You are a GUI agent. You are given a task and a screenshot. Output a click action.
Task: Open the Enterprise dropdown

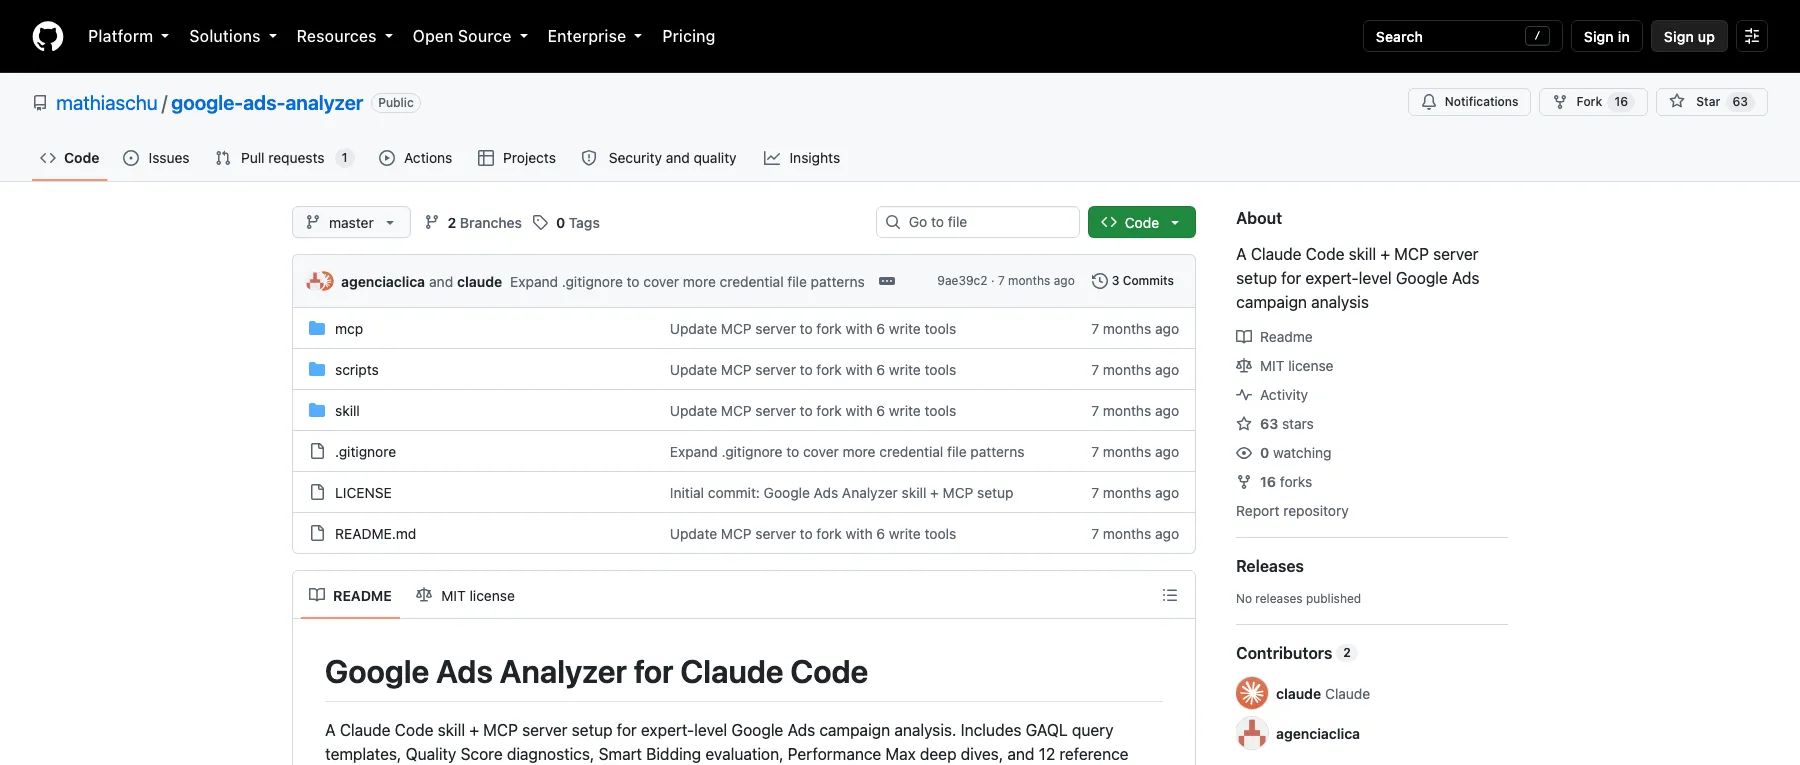[x=594, y=36]
